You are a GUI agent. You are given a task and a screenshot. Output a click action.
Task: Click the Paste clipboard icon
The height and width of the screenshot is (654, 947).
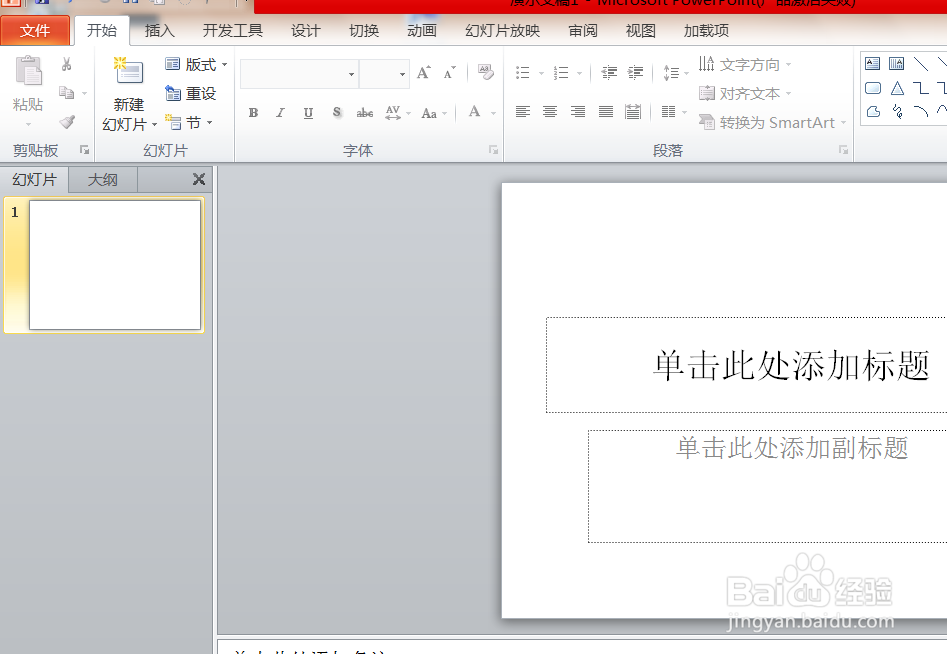(x=28, y=72)
